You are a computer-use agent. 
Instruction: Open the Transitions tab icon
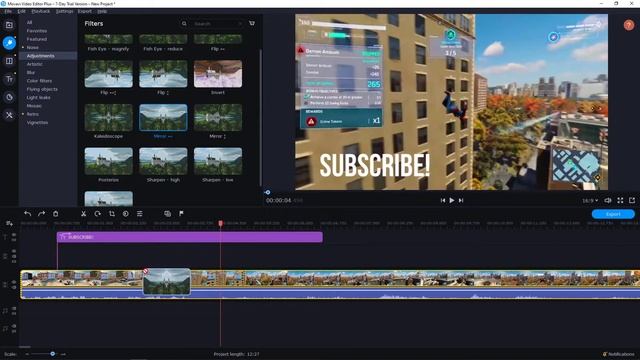point(9,61)
